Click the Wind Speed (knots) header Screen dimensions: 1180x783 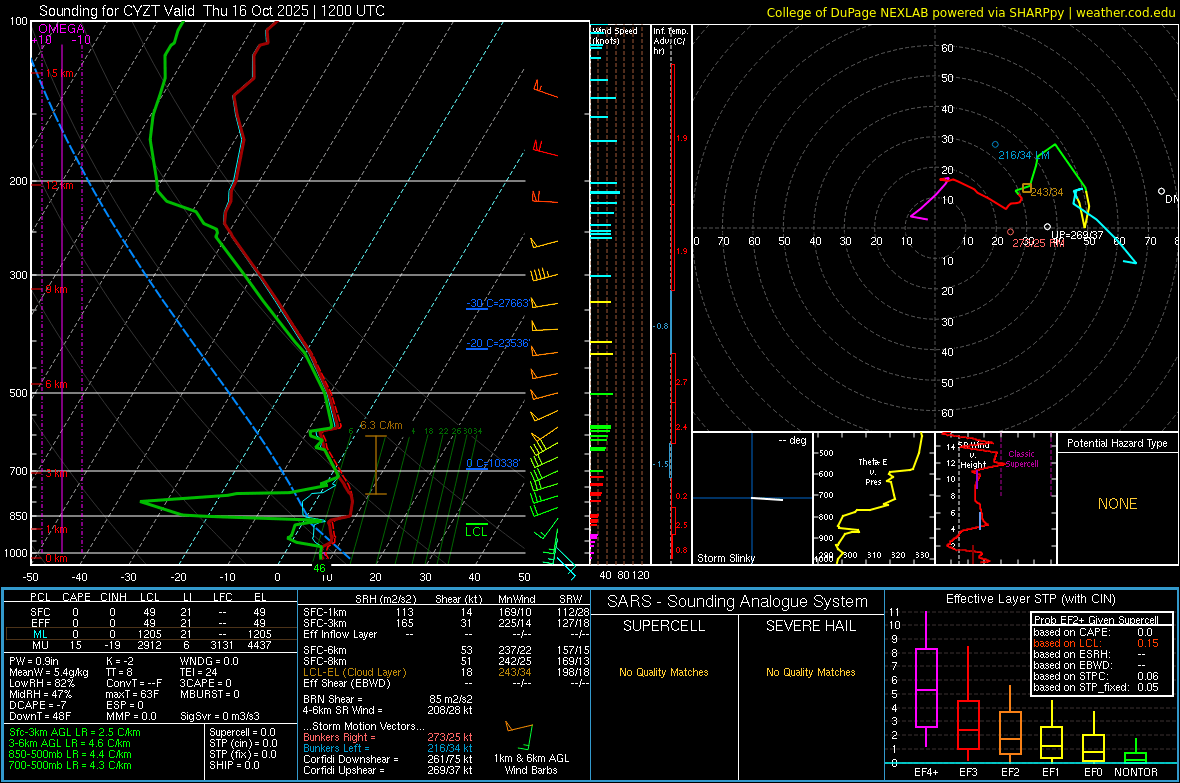point(615,35)
